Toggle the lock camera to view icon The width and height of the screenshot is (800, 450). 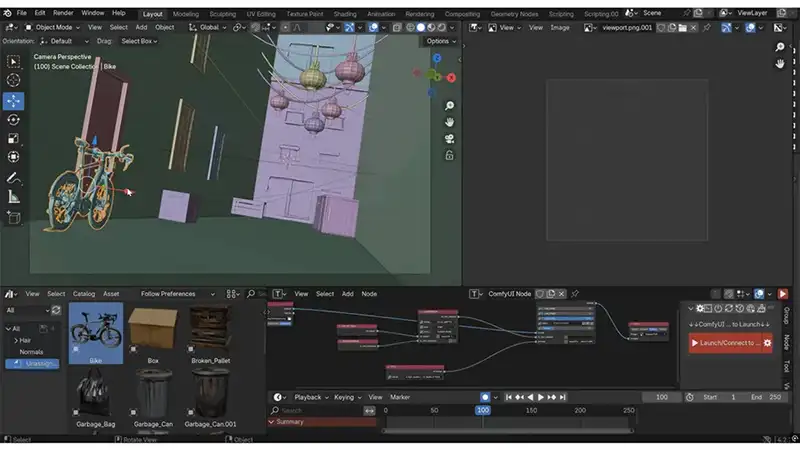[450, 155]
